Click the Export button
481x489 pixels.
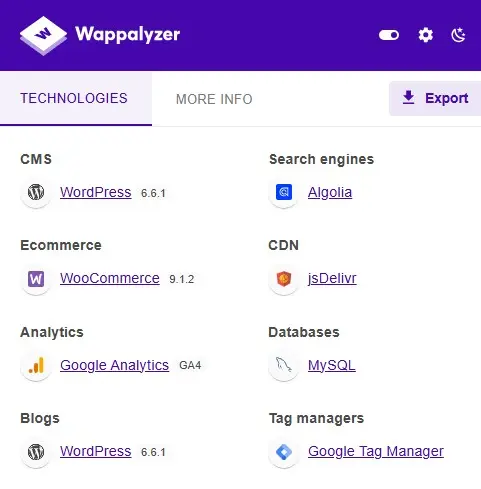pos(435,98)
